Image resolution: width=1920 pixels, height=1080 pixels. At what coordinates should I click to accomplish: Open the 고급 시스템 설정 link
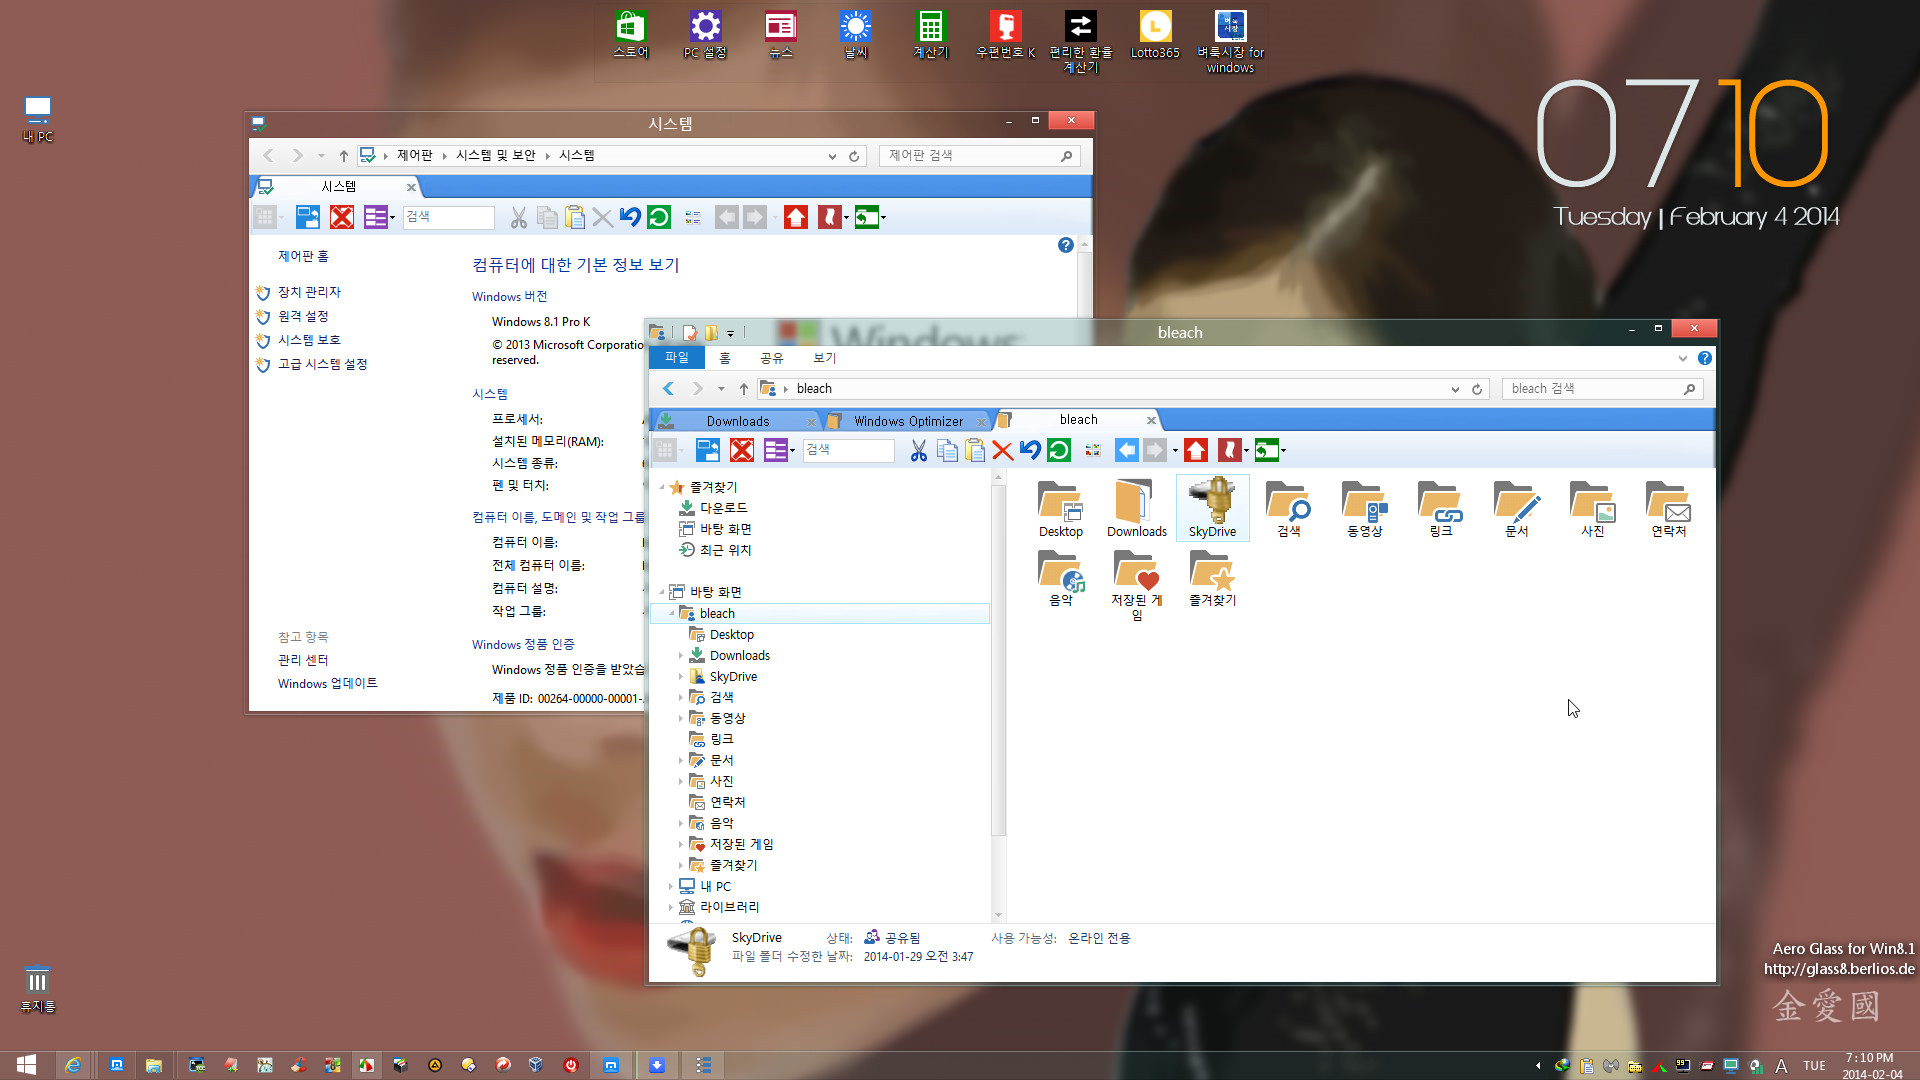pos(323,364)
